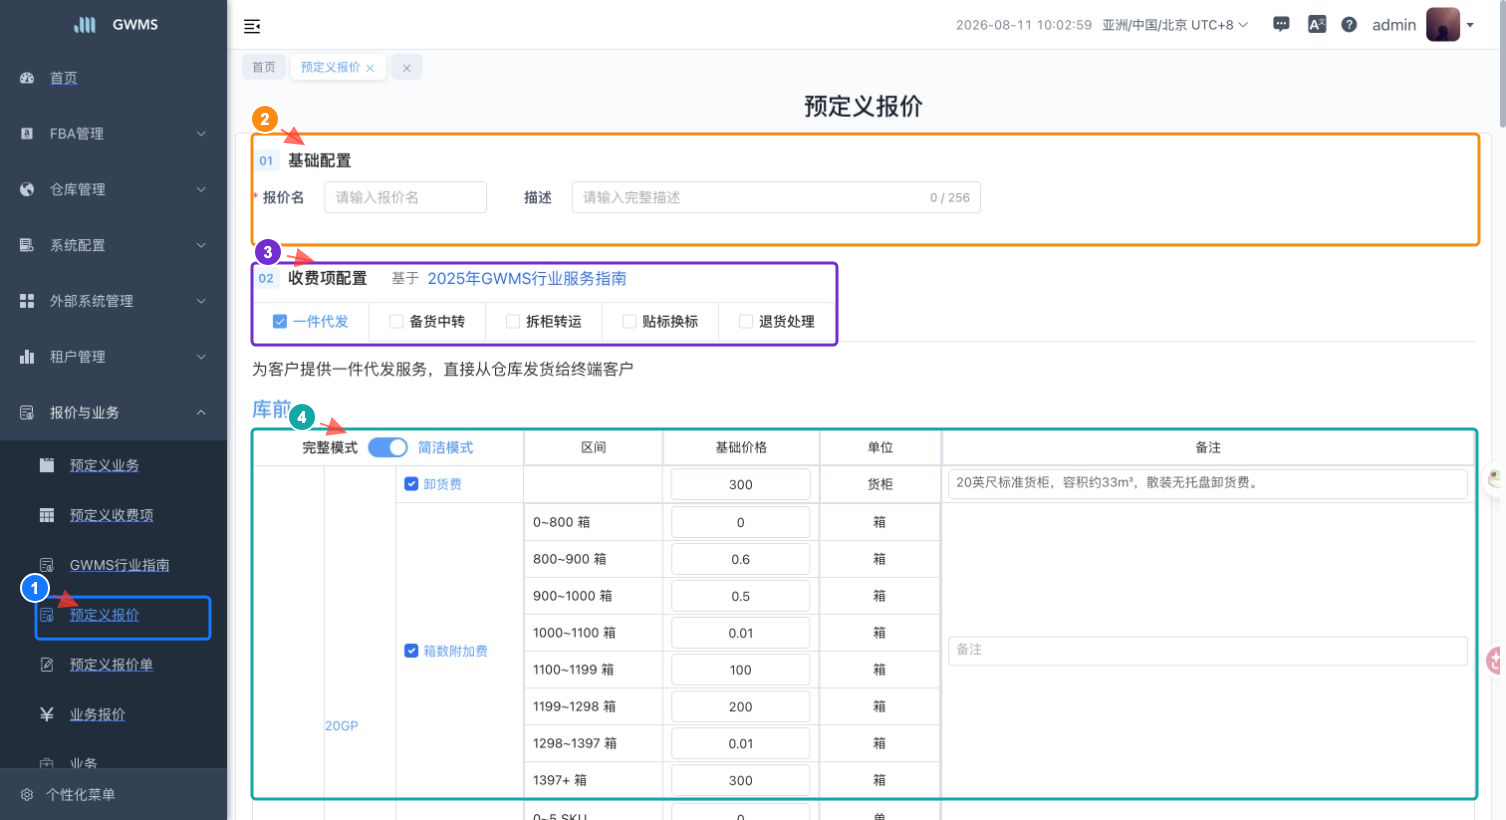Edit the 800~900 箱 price field 0.6
The height and width of the screenshot is (820, 1506).
[x=741, y=559]
